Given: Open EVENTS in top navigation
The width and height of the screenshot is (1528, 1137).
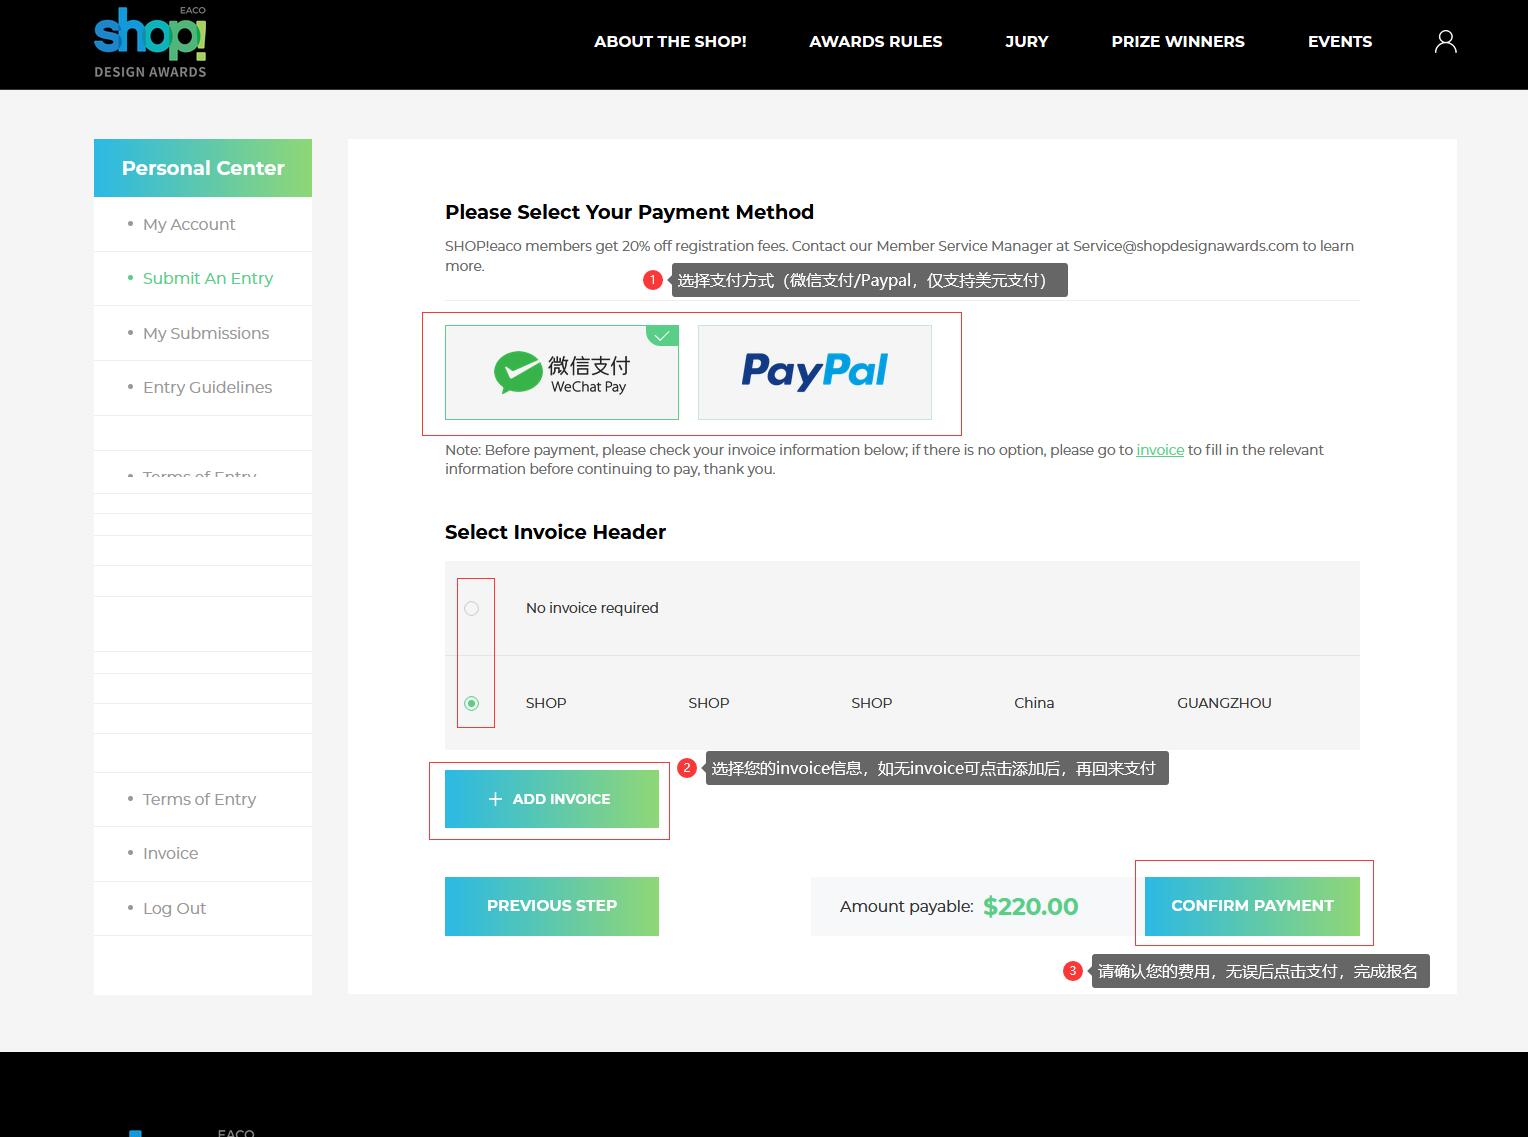Looking at the screenshot, I should [x=1339, y=42].
